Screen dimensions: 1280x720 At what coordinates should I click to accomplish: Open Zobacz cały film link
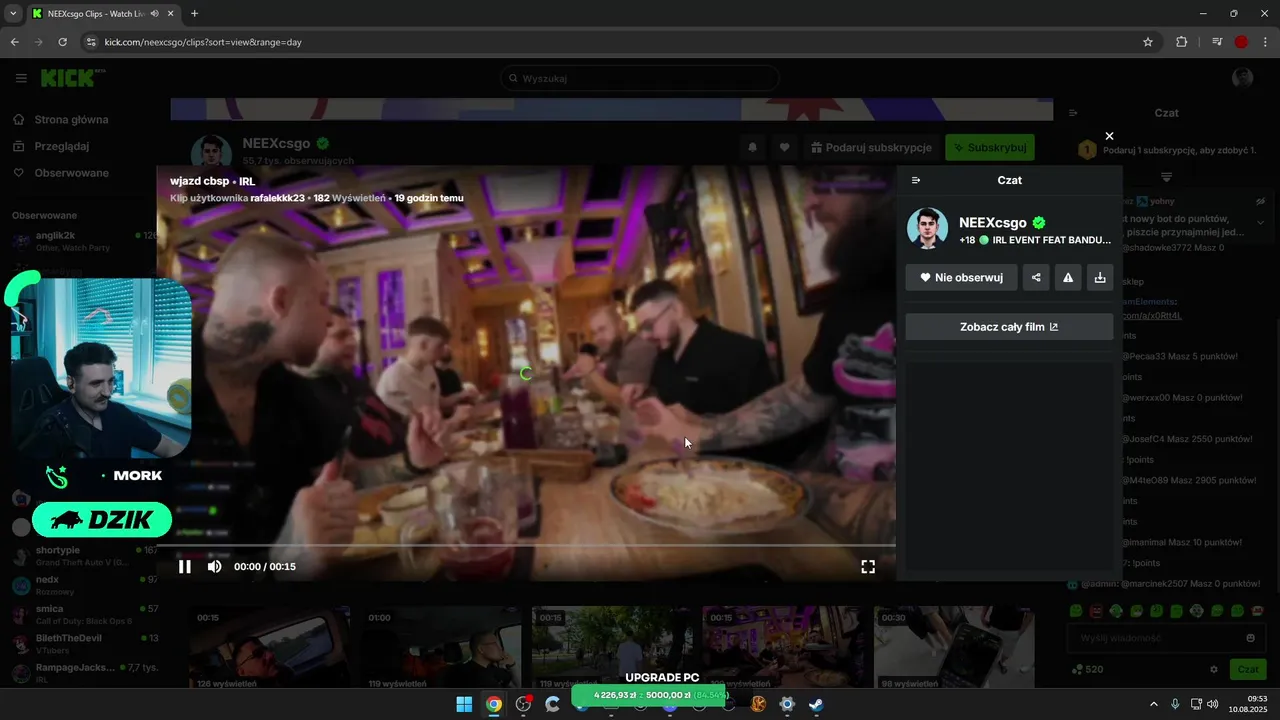pyautogui.click(x=1009, y=327)
